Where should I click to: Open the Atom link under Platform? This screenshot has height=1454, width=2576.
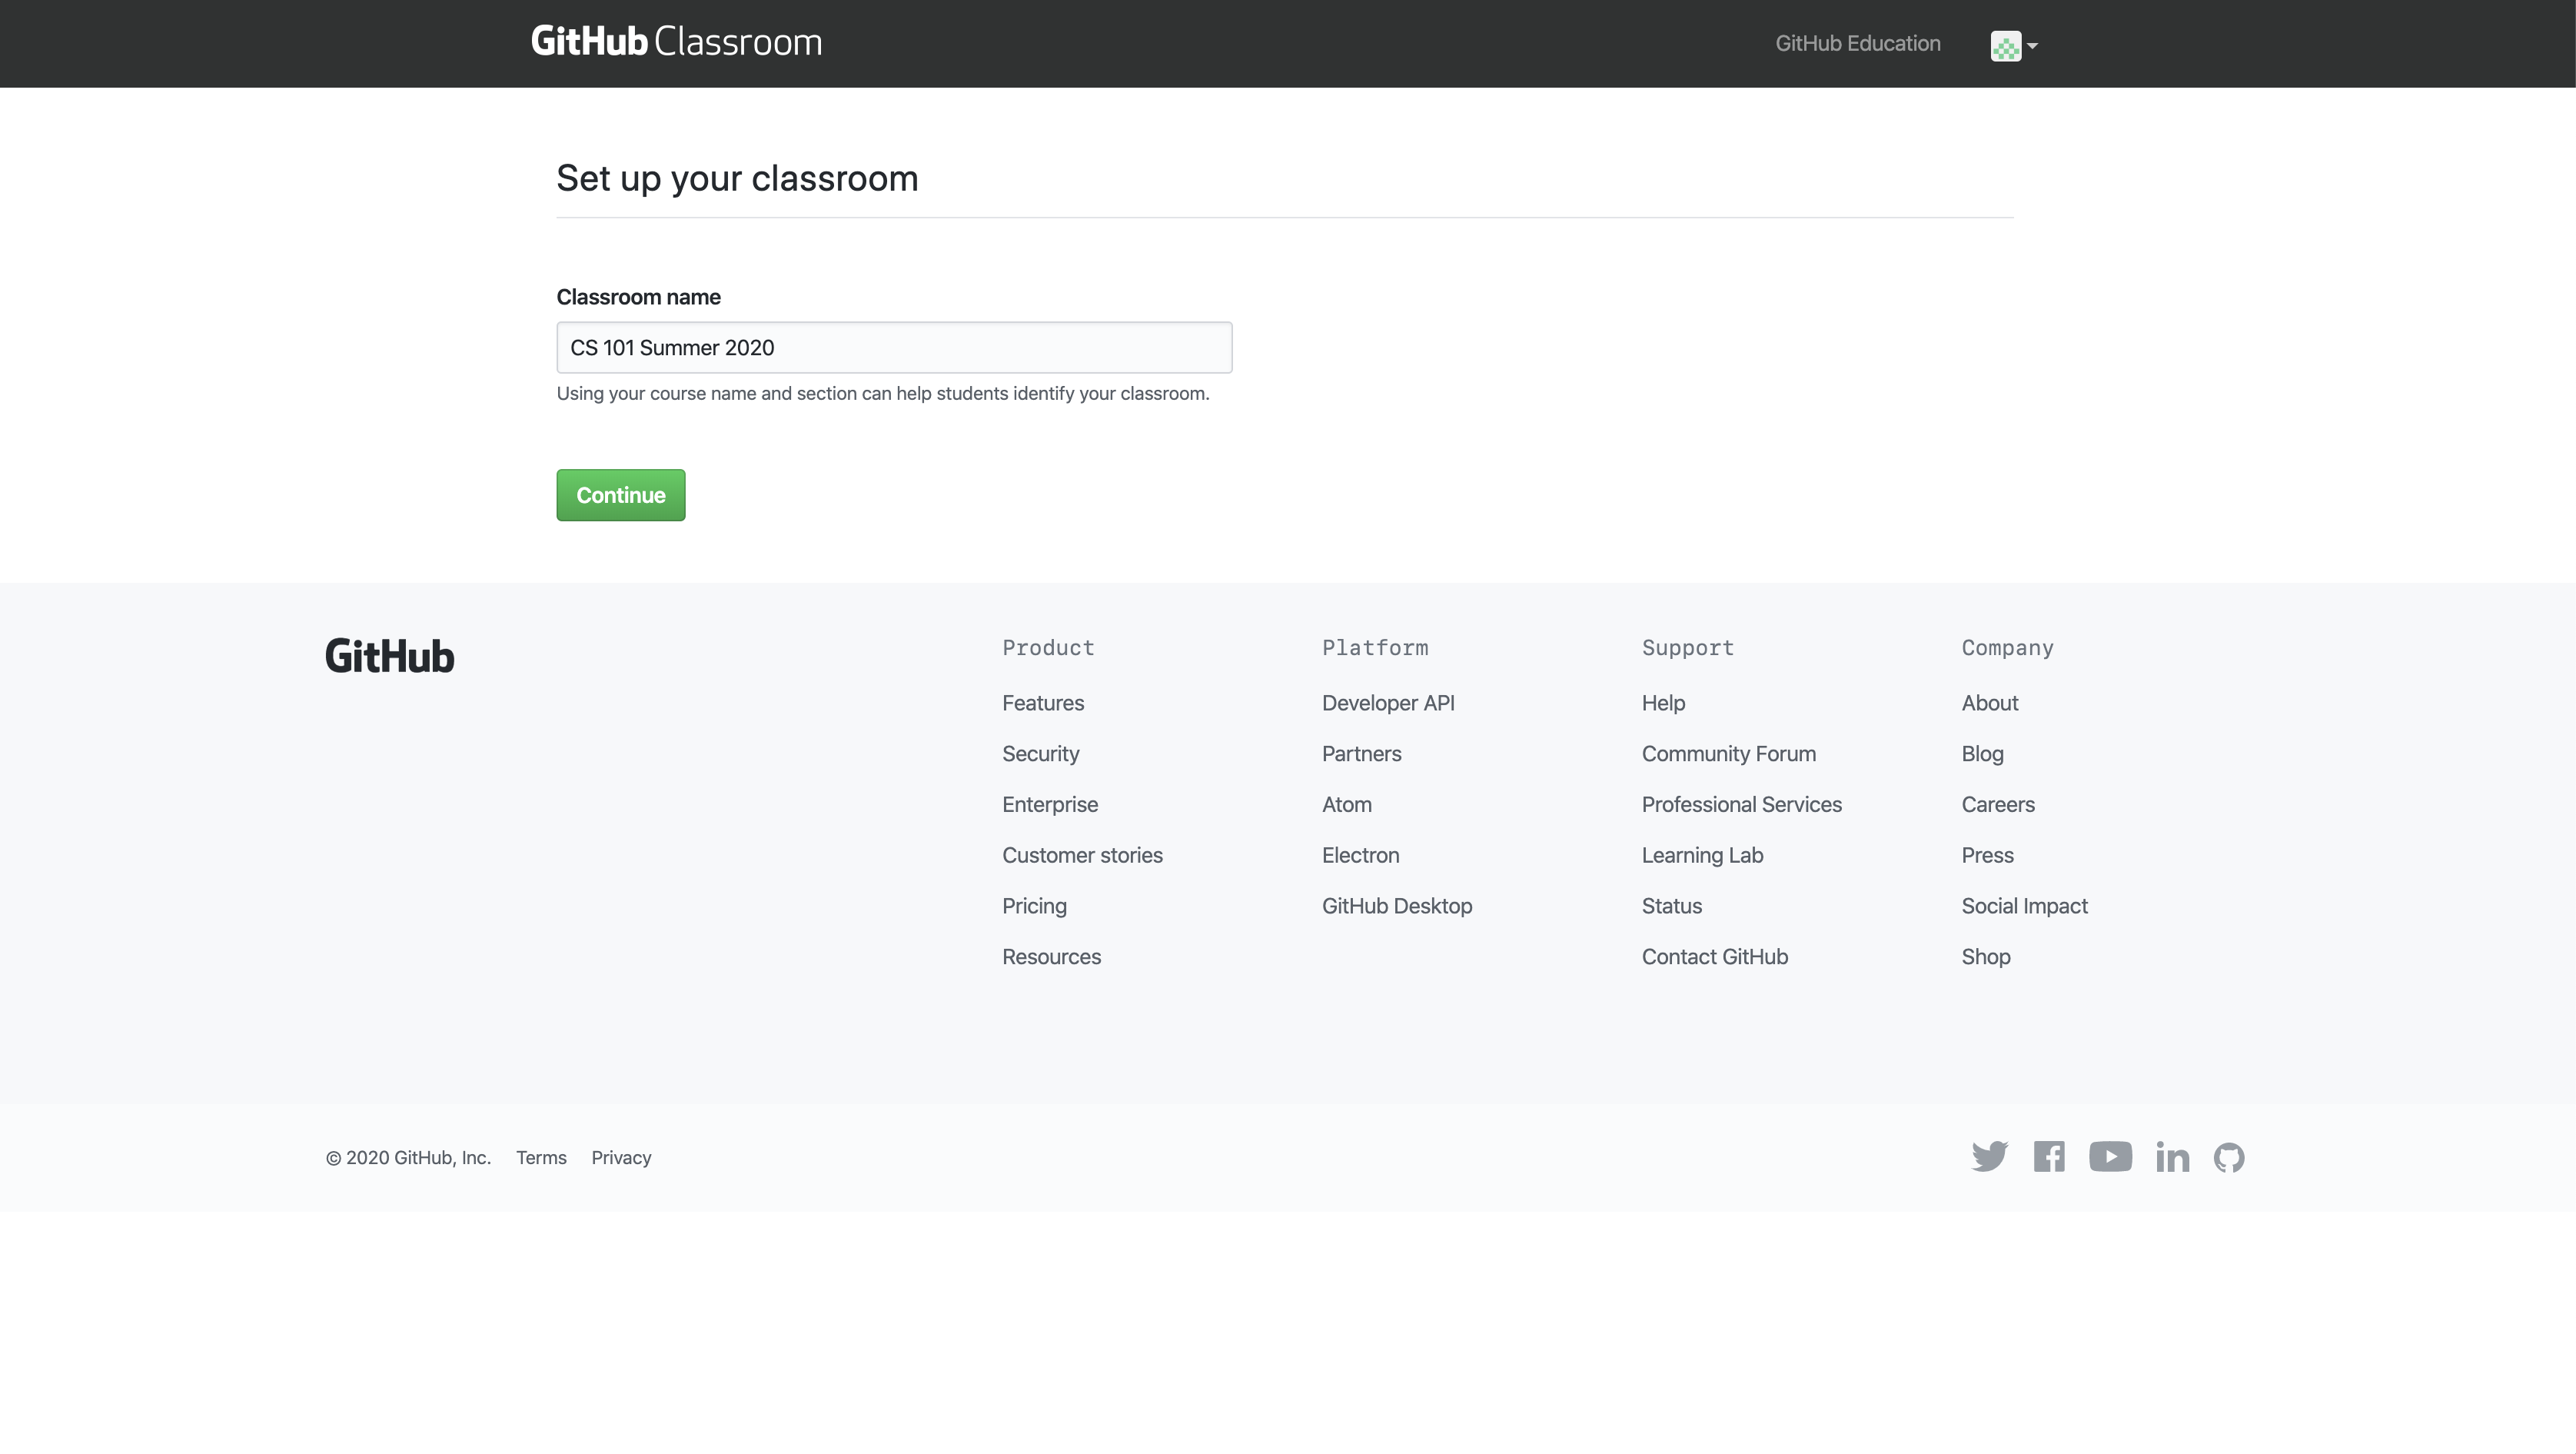coord(1347,805)
